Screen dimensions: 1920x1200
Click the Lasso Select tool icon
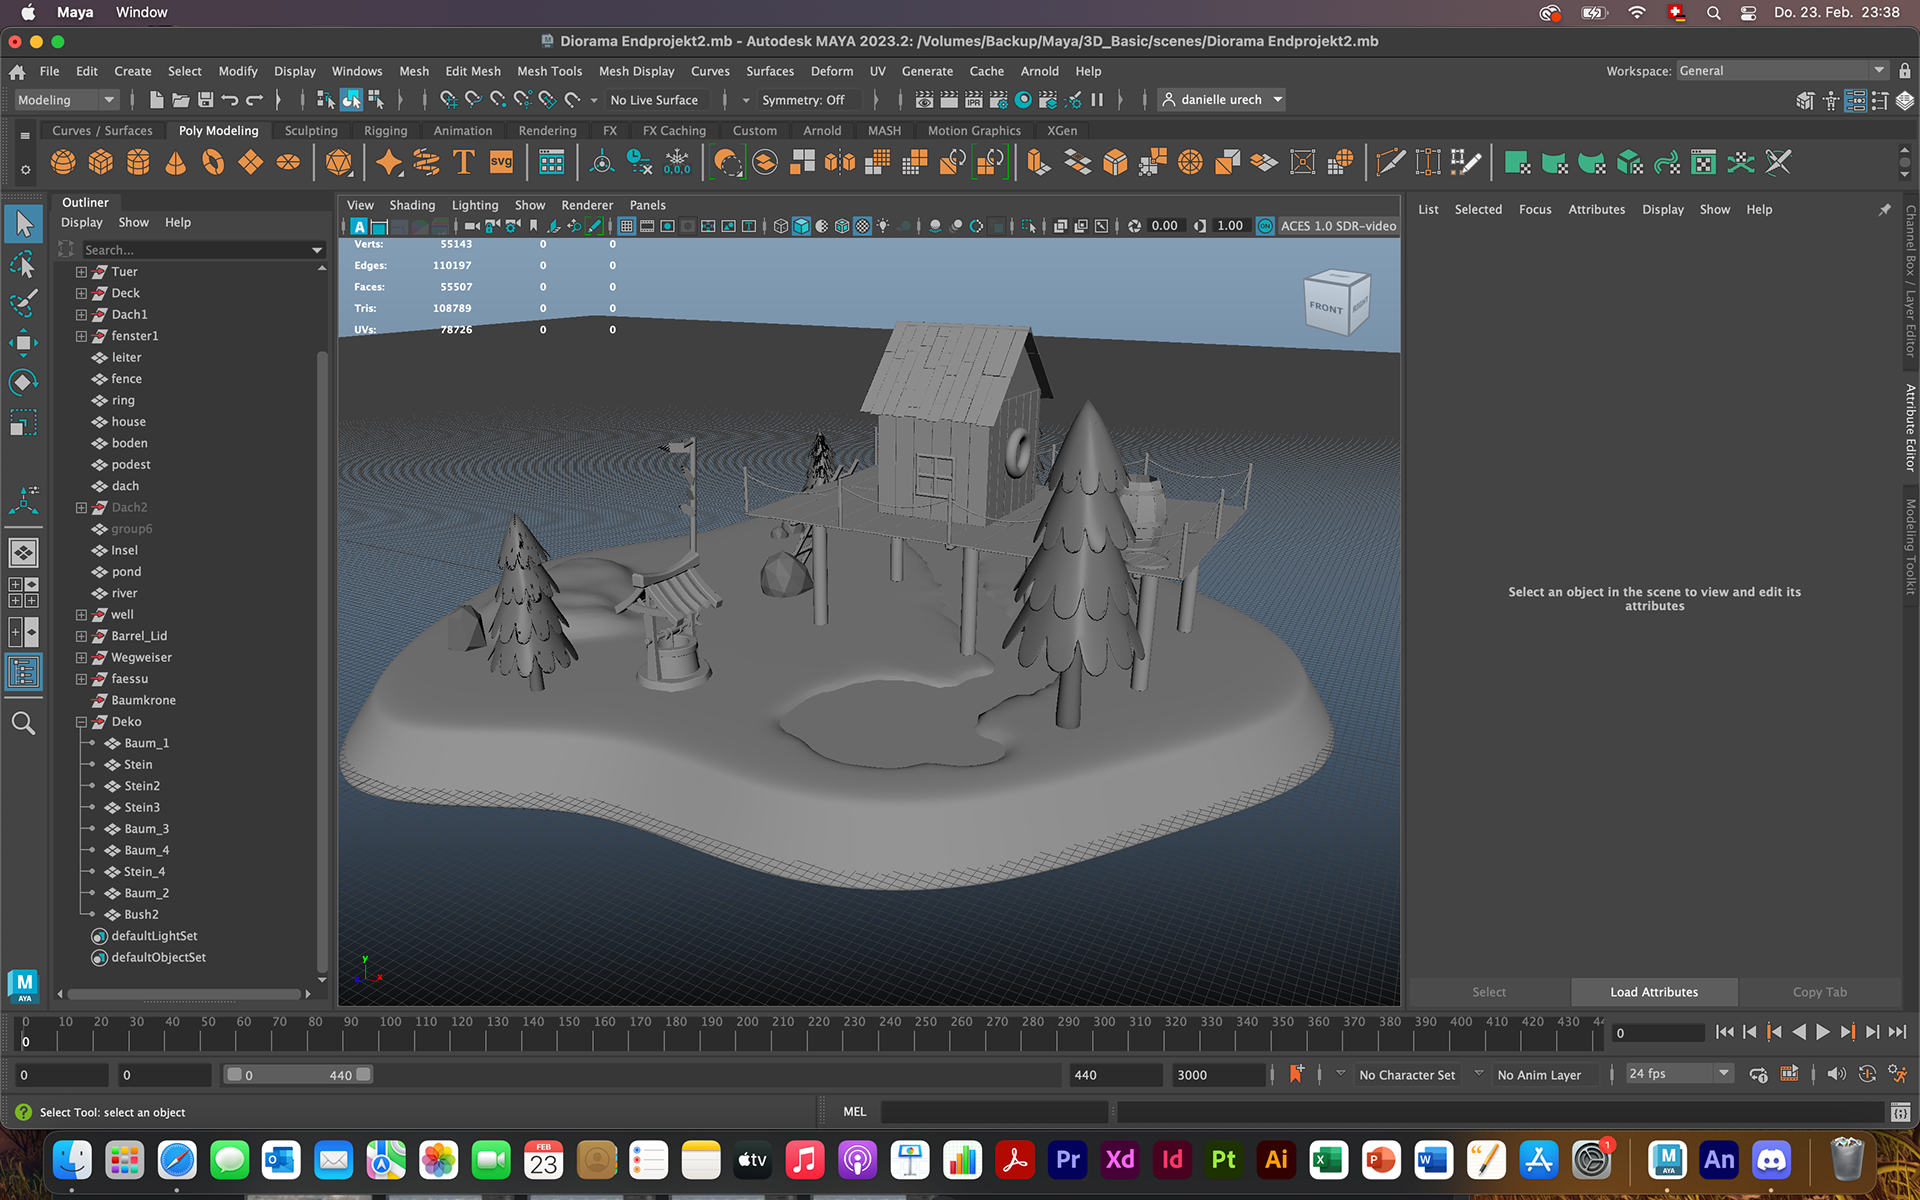tap(23, 264)
